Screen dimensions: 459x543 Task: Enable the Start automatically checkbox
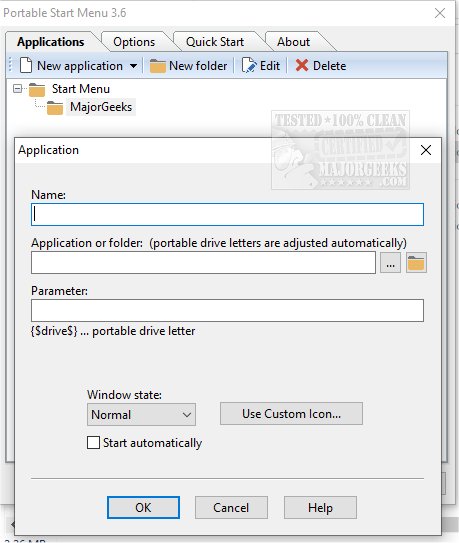point(93,443)
